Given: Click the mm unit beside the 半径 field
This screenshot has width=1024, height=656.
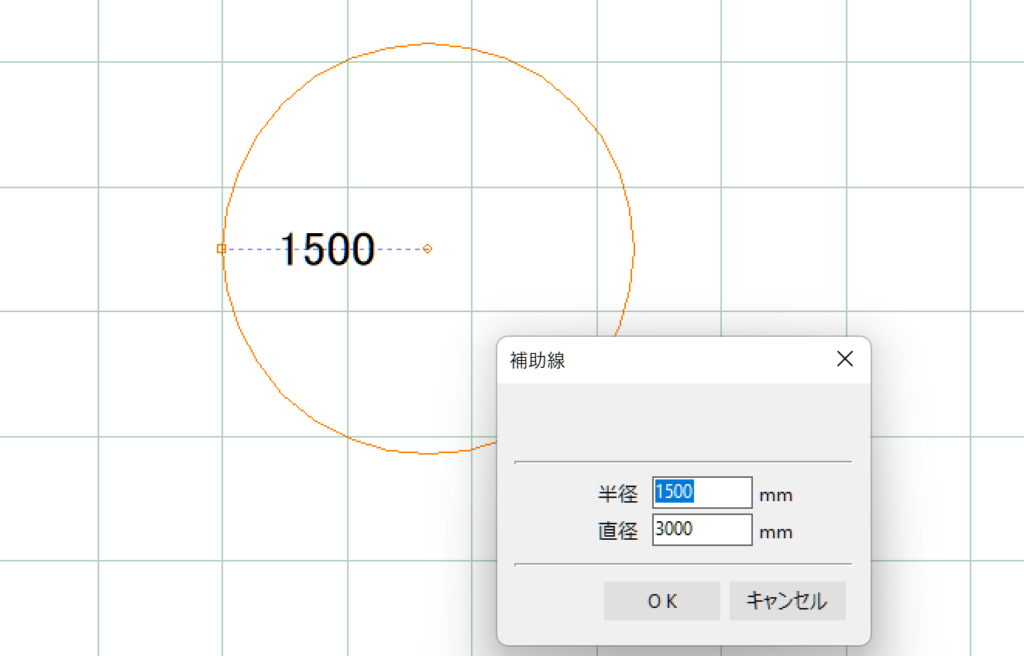Looking at the screenshot, I should point(776,495).
